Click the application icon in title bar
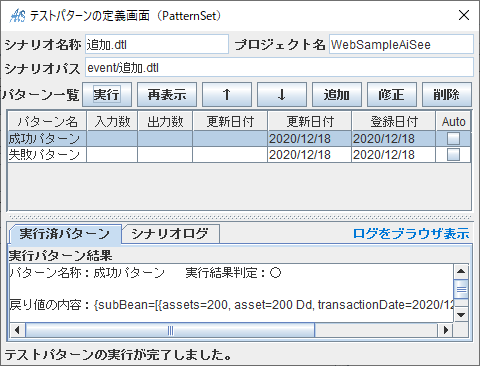480x366 pixels. (x=17, y=15)
